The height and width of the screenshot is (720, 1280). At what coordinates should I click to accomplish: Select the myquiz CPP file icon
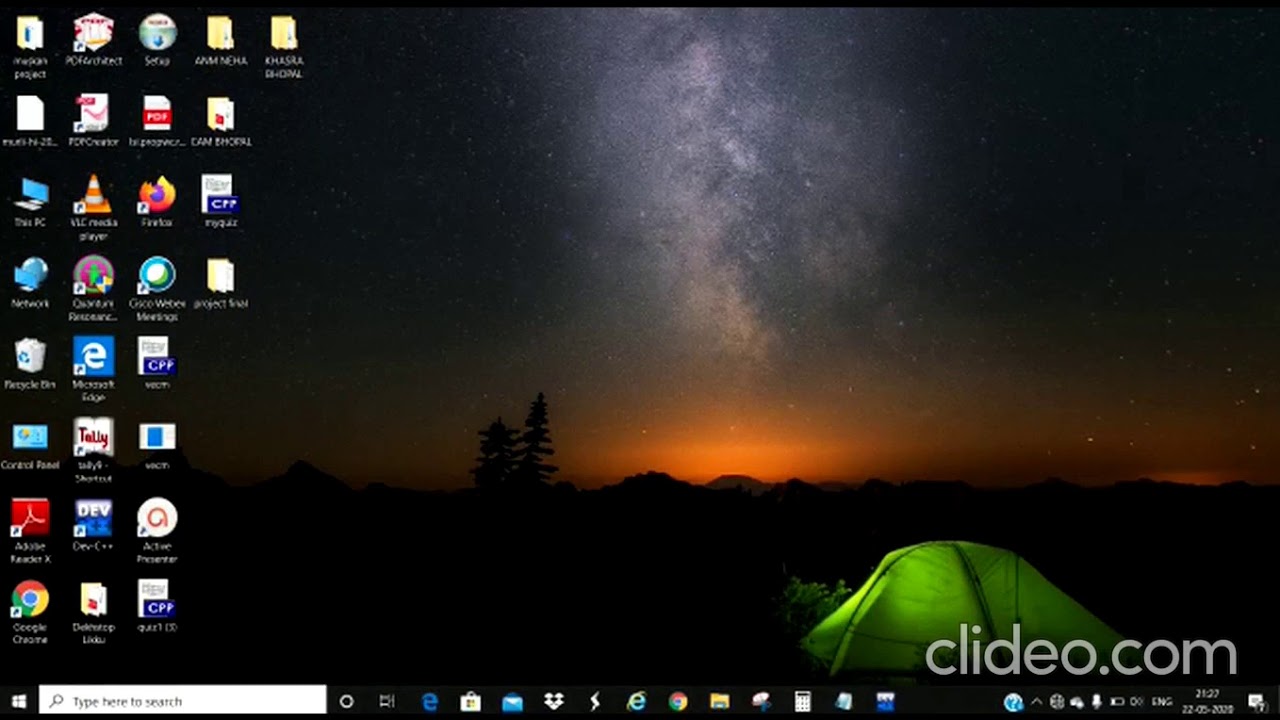(x=220, y=201)
